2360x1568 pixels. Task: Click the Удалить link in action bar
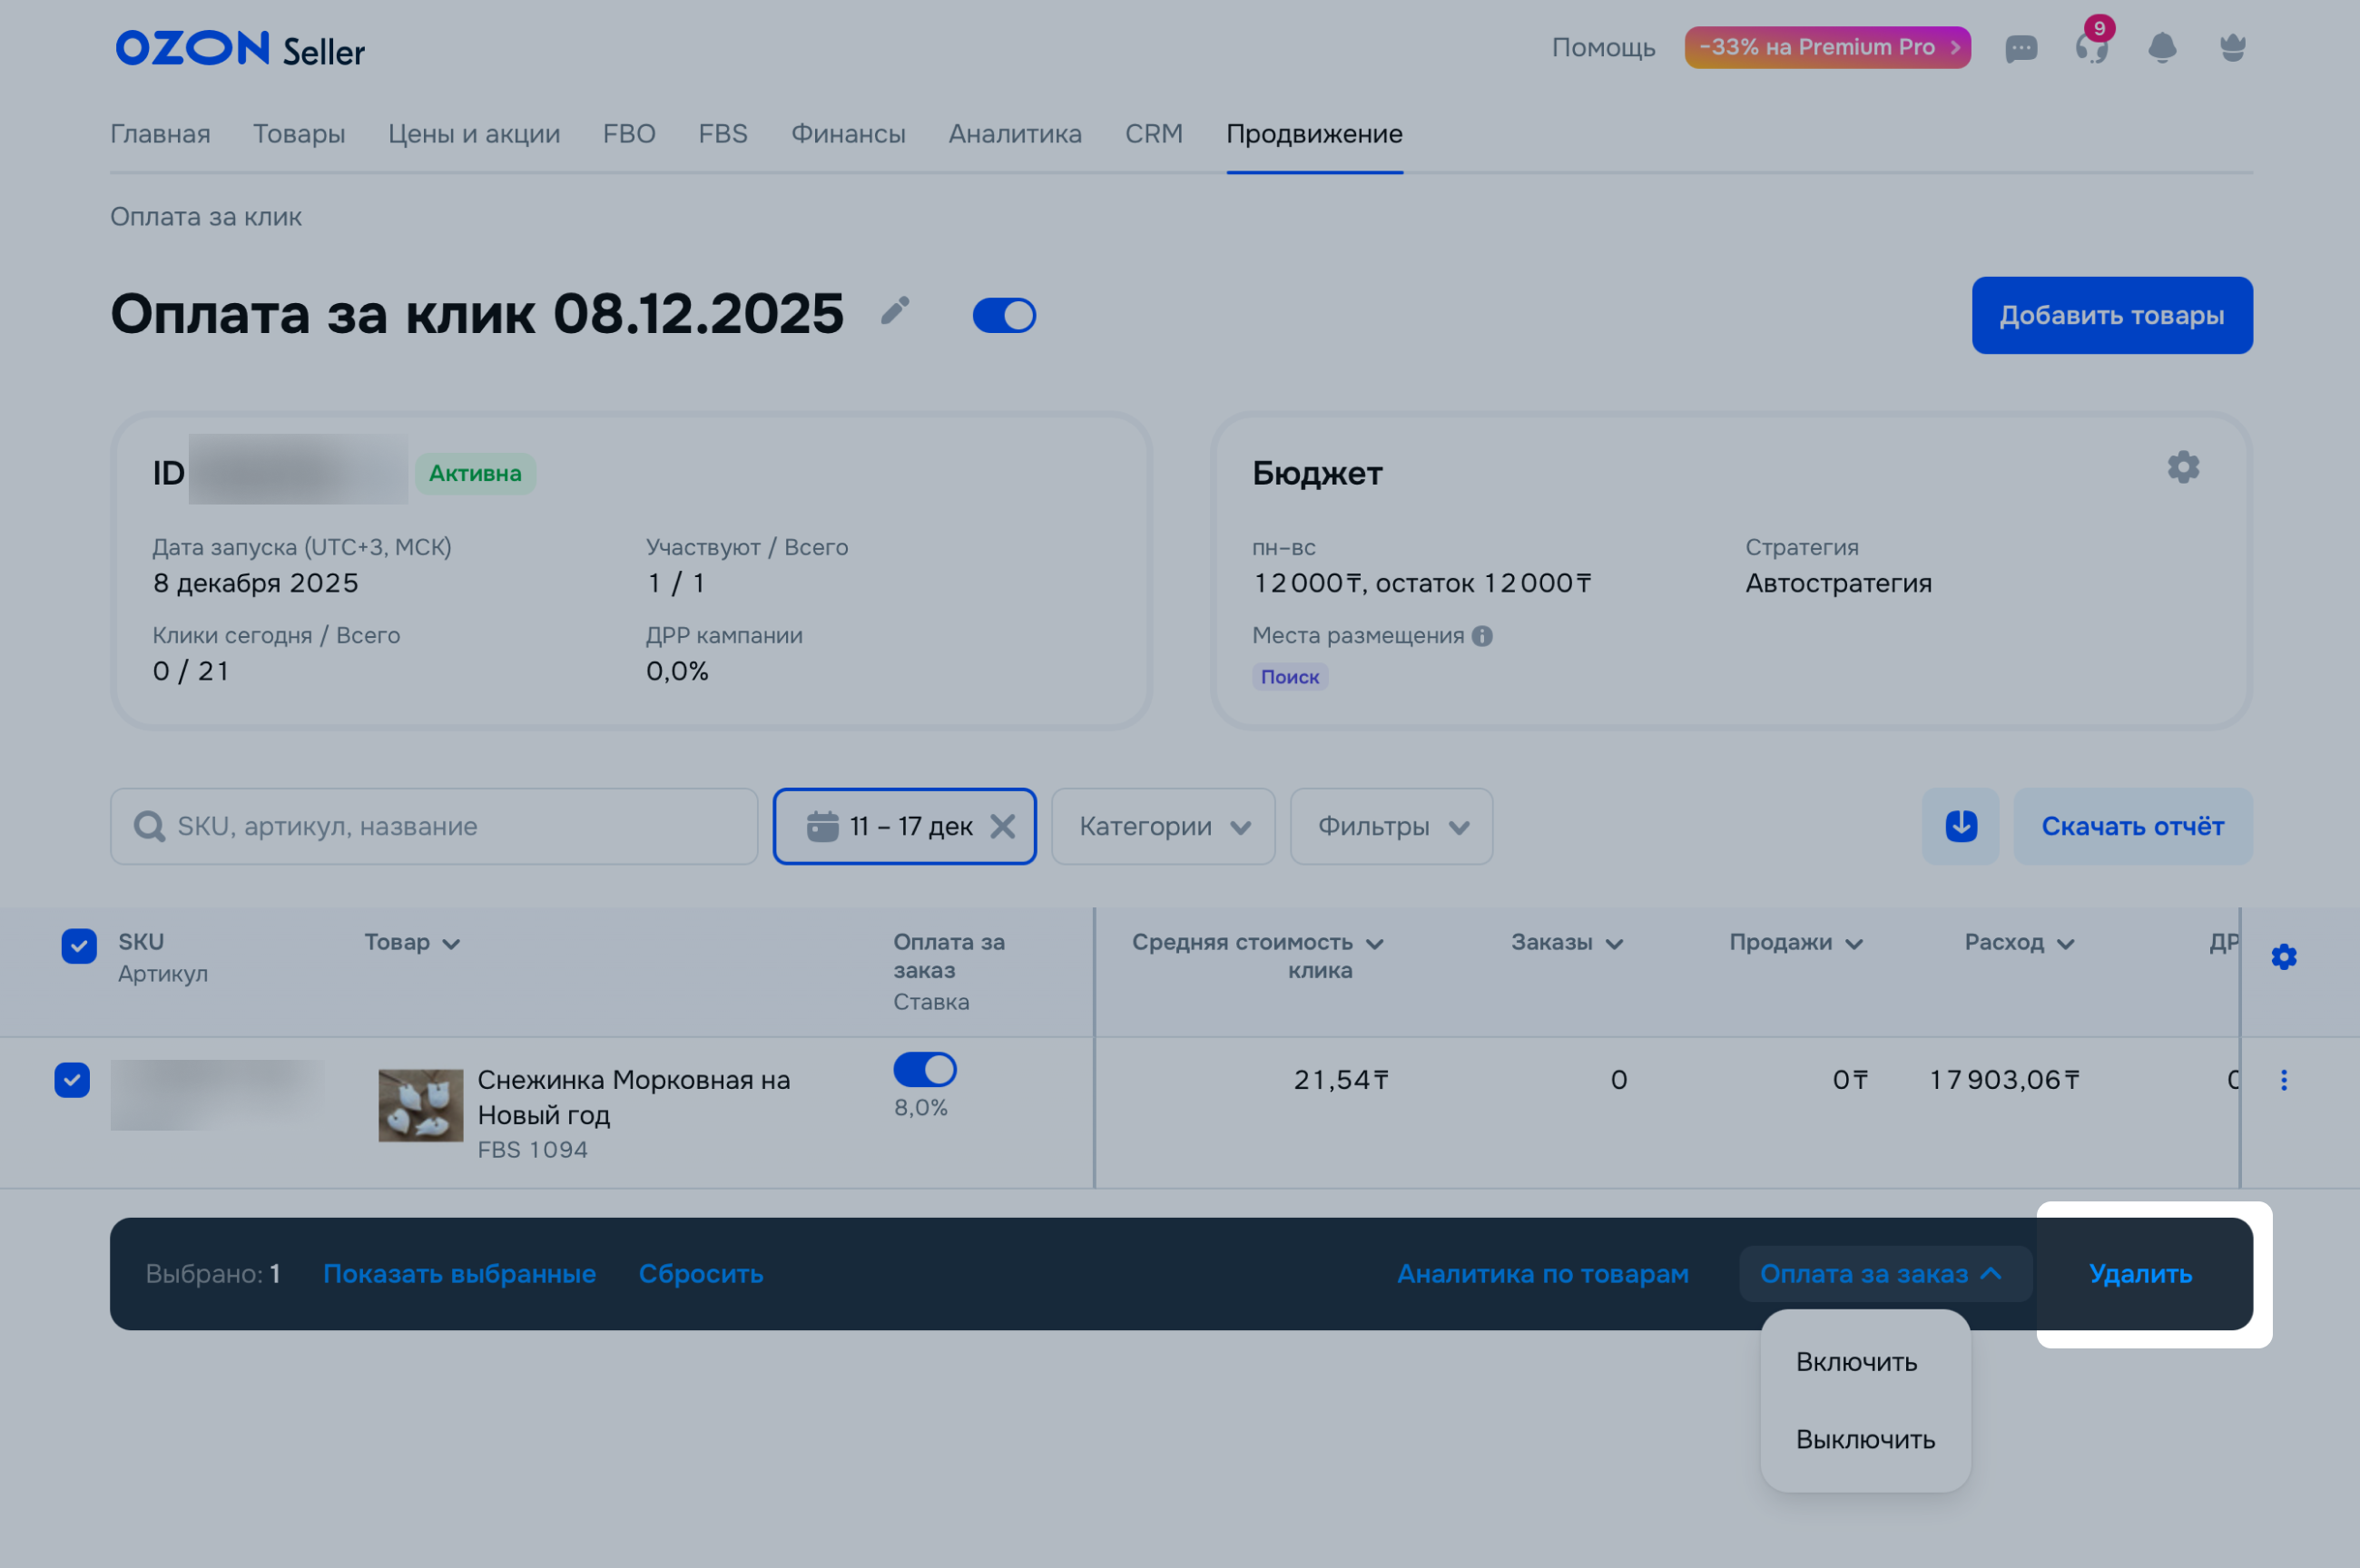pos(2140,1274)
